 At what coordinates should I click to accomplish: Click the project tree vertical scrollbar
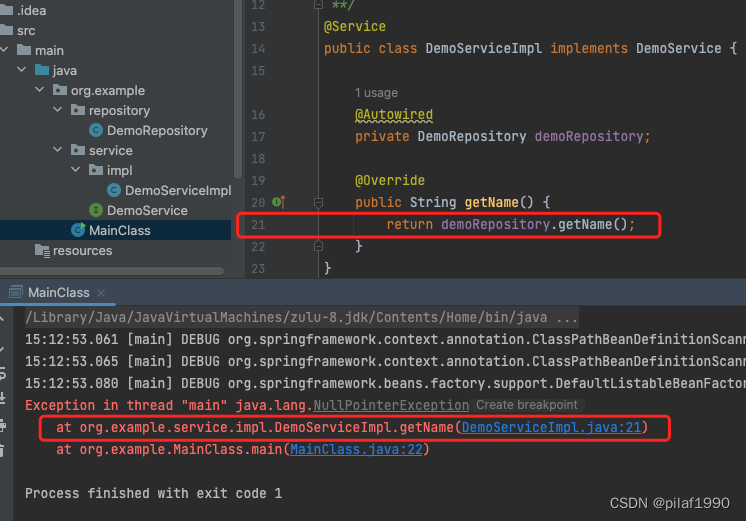click(x=238, y=89)
